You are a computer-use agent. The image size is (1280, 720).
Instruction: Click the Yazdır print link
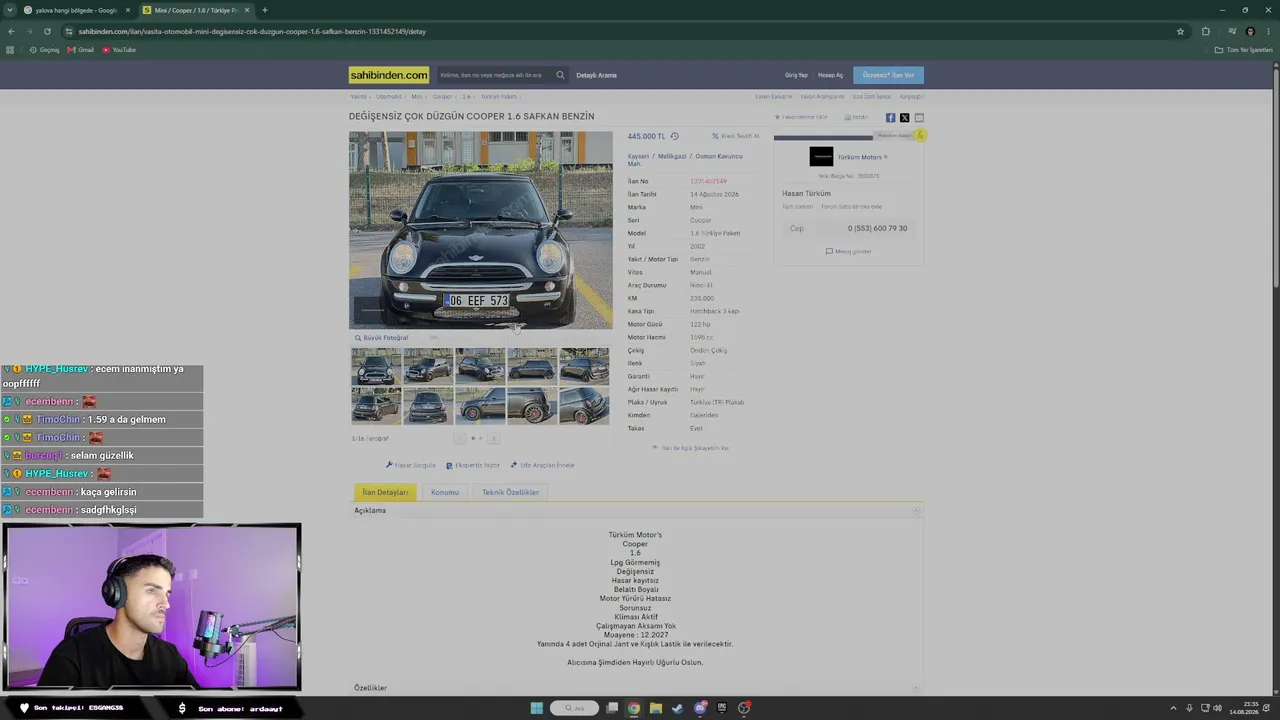(856, 117)
